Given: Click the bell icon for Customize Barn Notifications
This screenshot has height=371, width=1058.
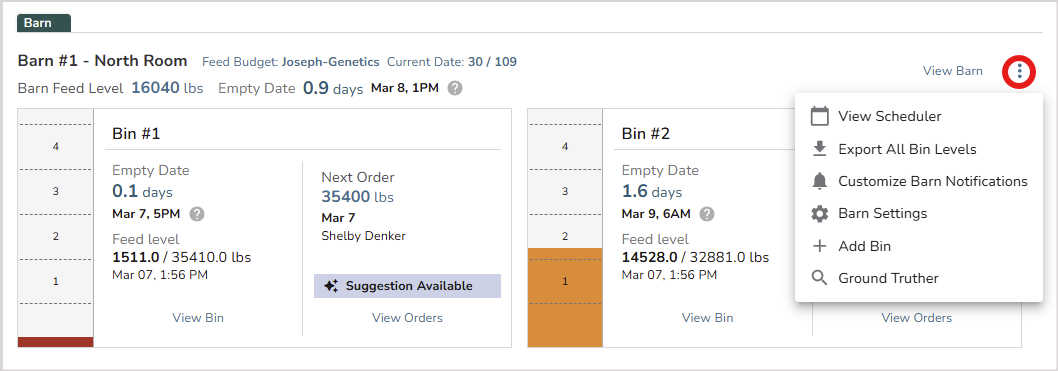Looking at the screenshot, I should coord(819,181).
